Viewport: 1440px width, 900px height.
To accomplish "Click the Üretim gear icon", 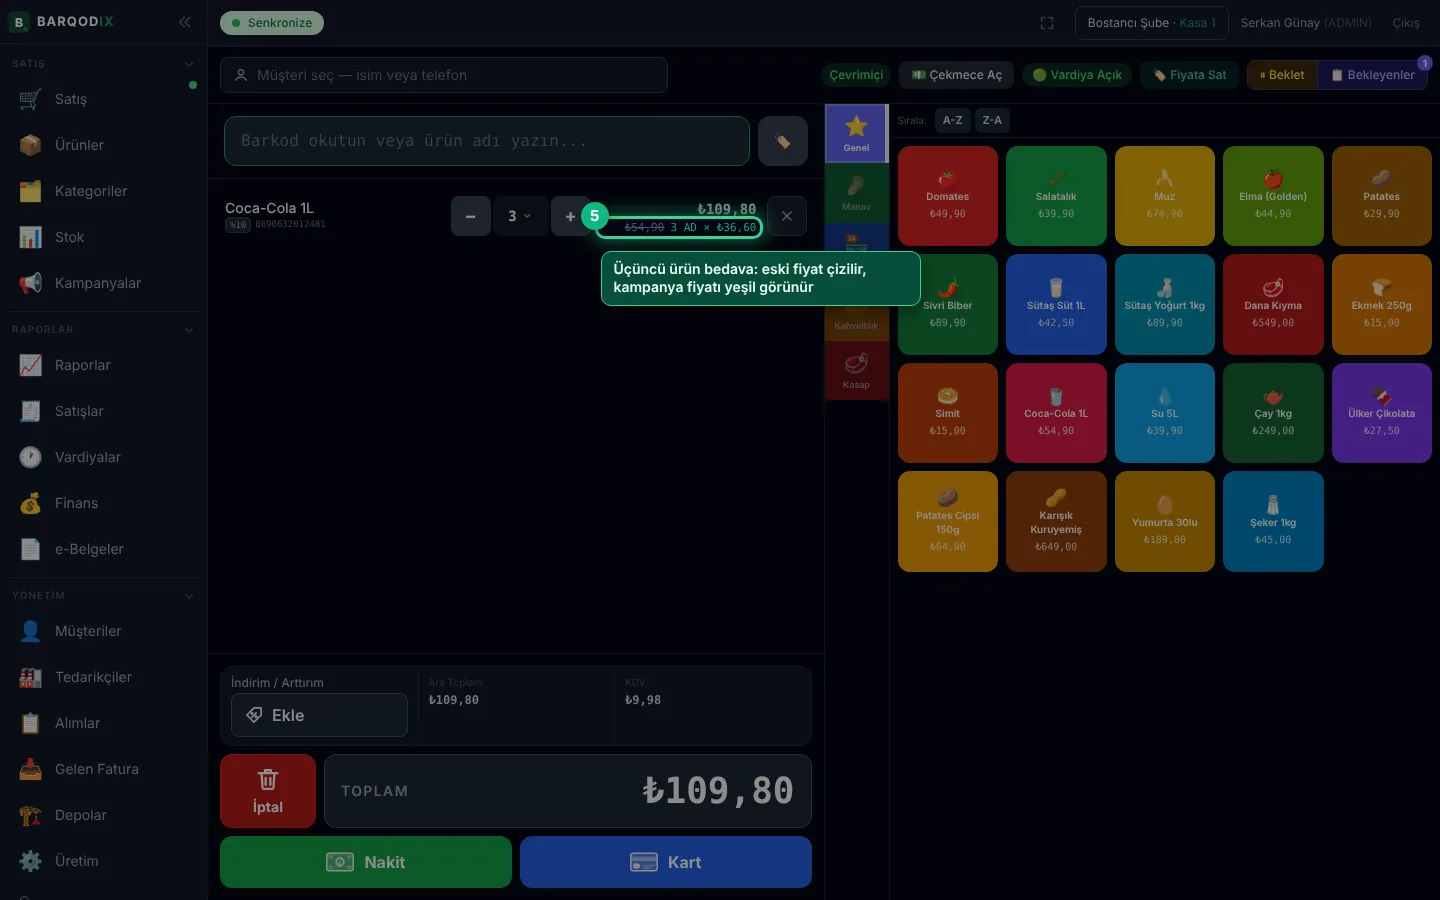I will (x=31, y=861).
